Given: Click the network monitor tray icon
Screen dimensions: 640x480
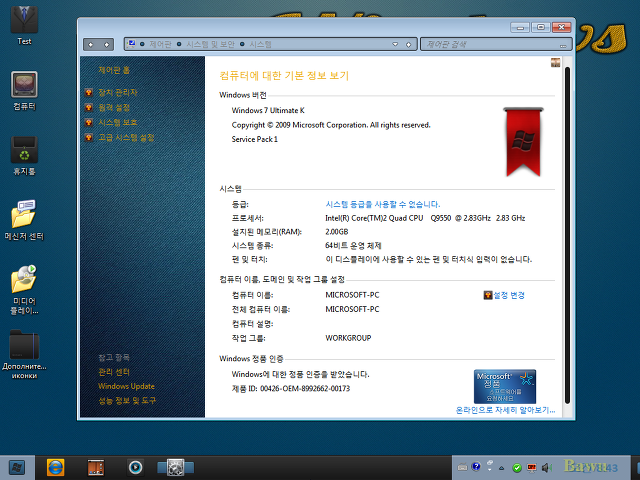Looking at the screenshot, I should [531, 467].
